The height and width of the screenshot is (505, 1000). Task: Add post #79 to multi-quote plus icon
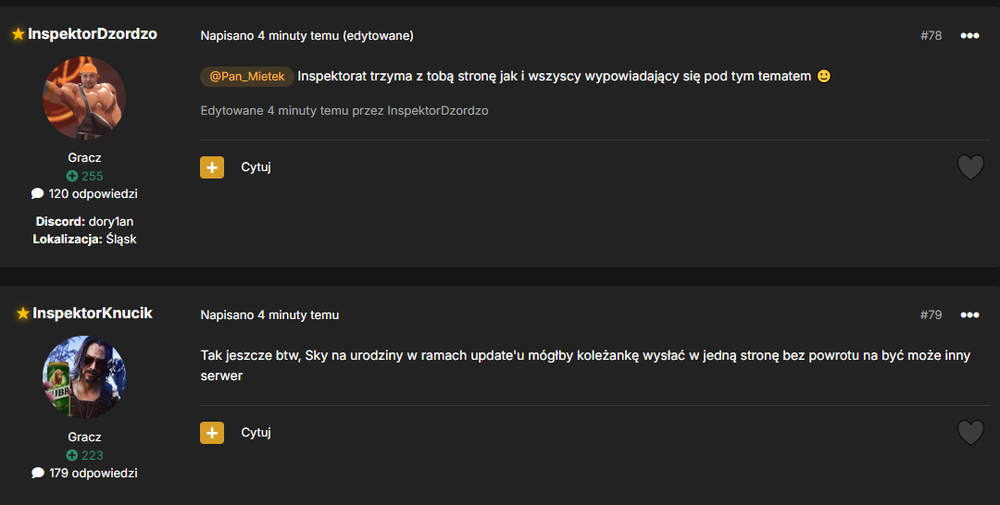click(212, 432)
